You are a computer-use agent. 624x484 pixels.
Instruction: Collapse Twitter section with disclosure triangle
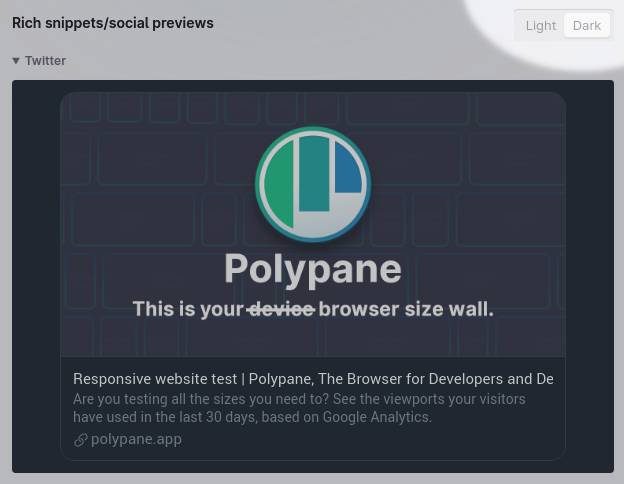tap(16, 60)
